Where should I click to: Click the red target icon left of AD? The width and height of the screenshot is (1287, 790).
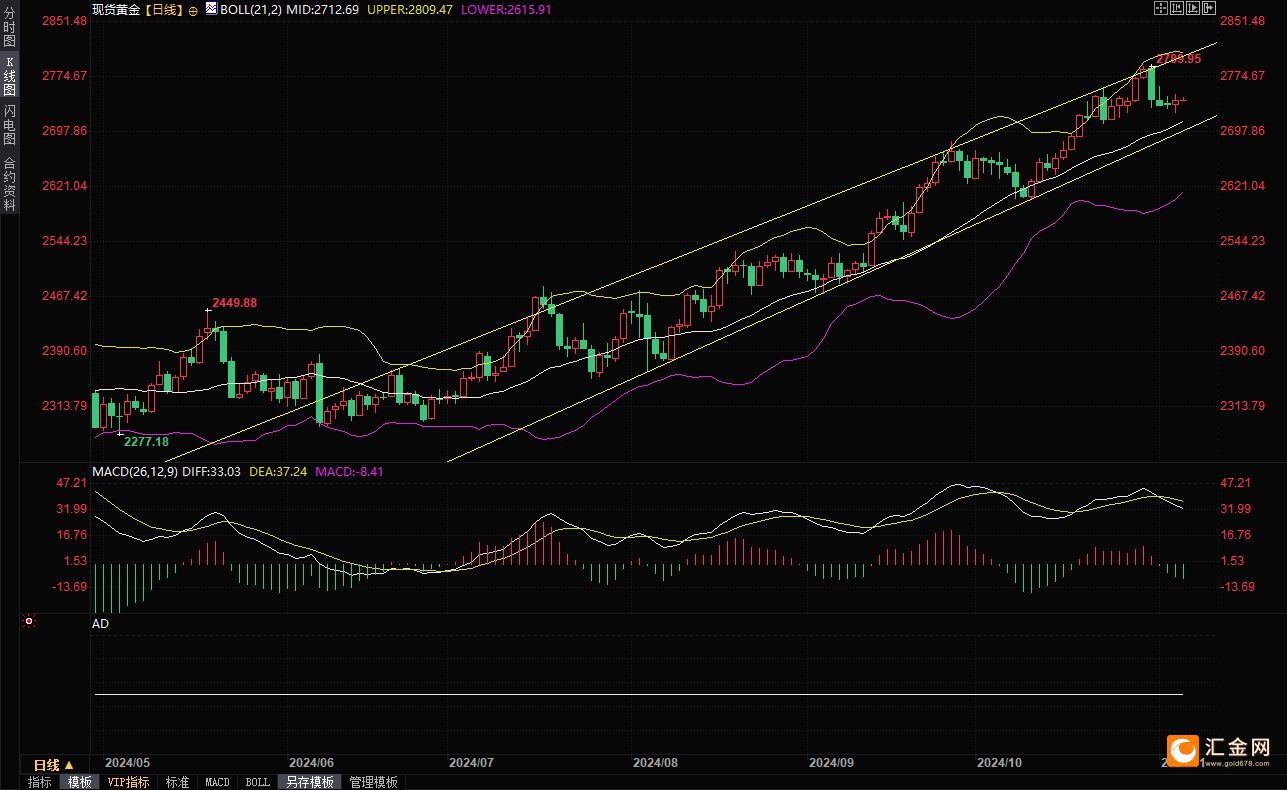point(29,621)
